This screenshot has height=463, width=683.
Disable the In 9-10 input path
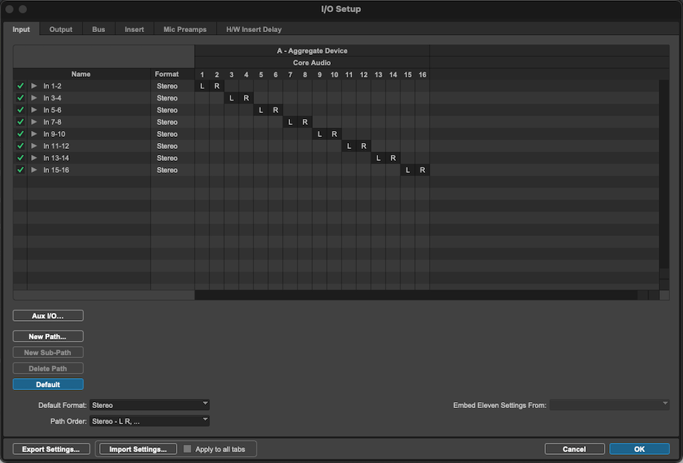(20, 134)
